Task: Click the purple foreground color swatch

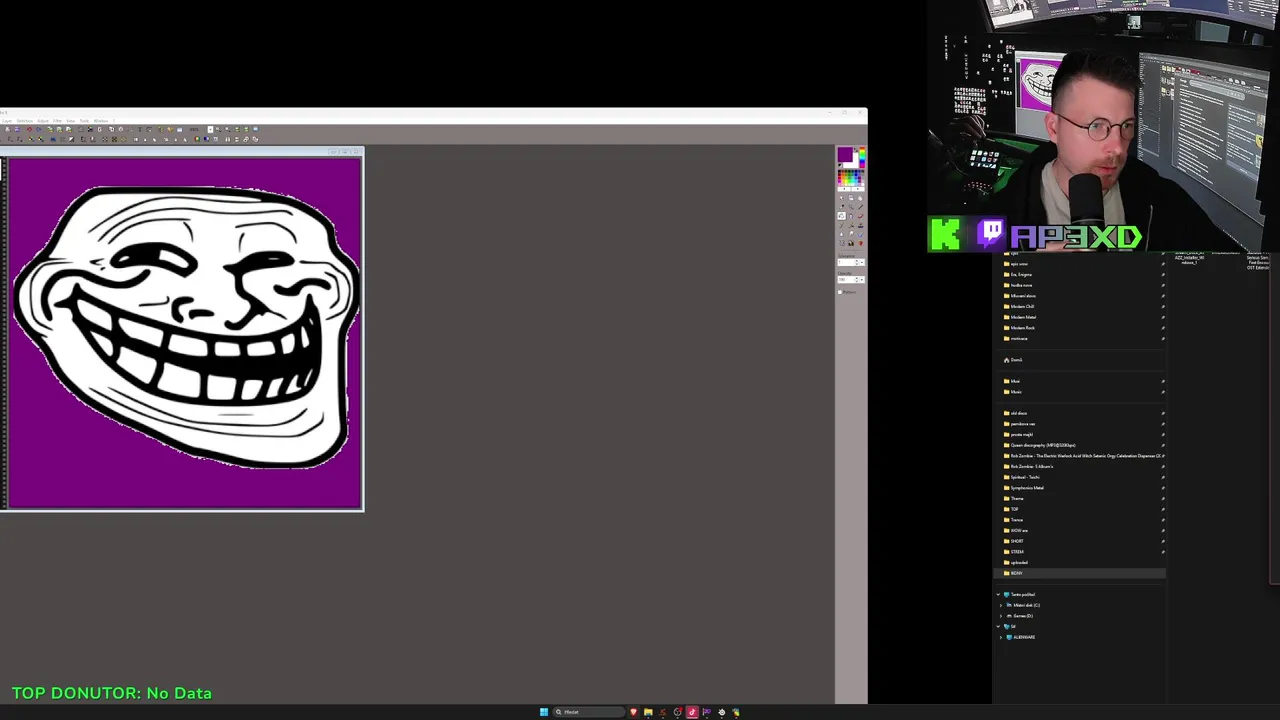Action: 845,155
